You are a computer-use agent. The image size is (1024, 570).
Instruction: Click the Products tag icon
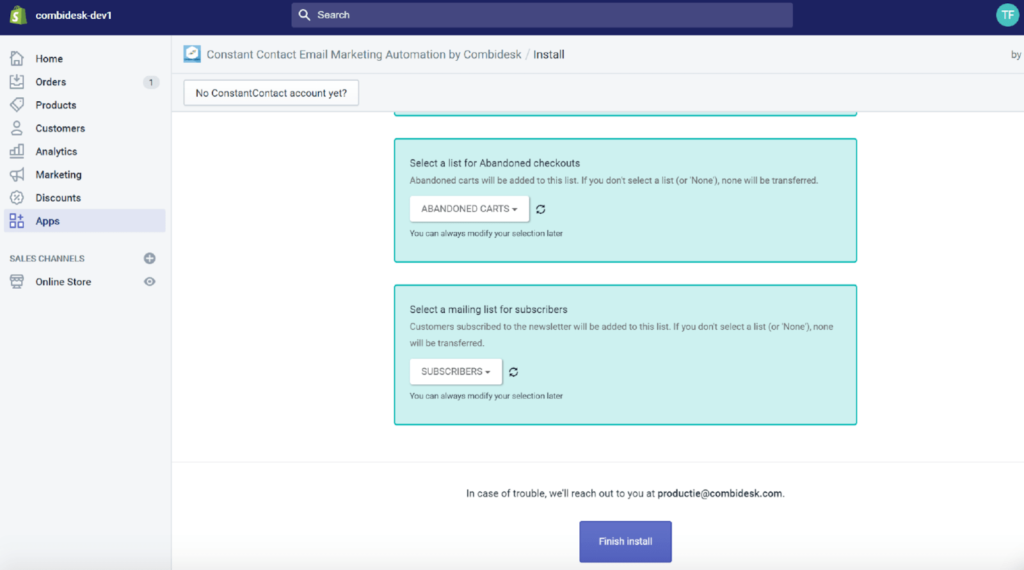click(x=17, y=104)
